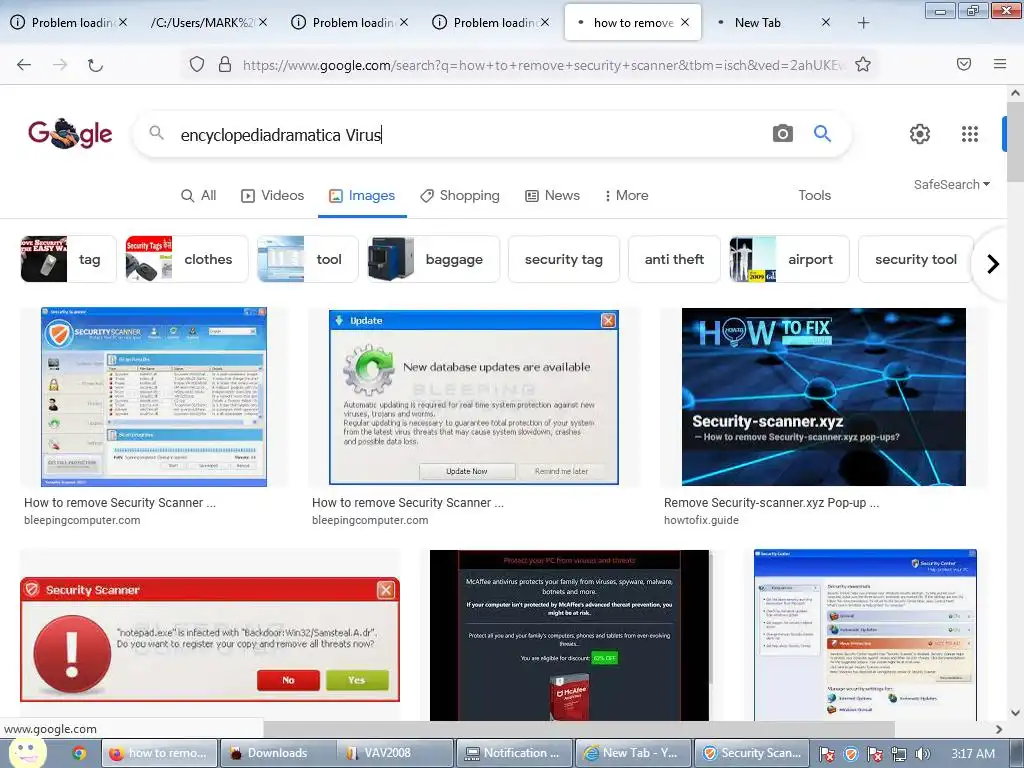
Task: Close the New Tab tab
Action: point(825,22)
